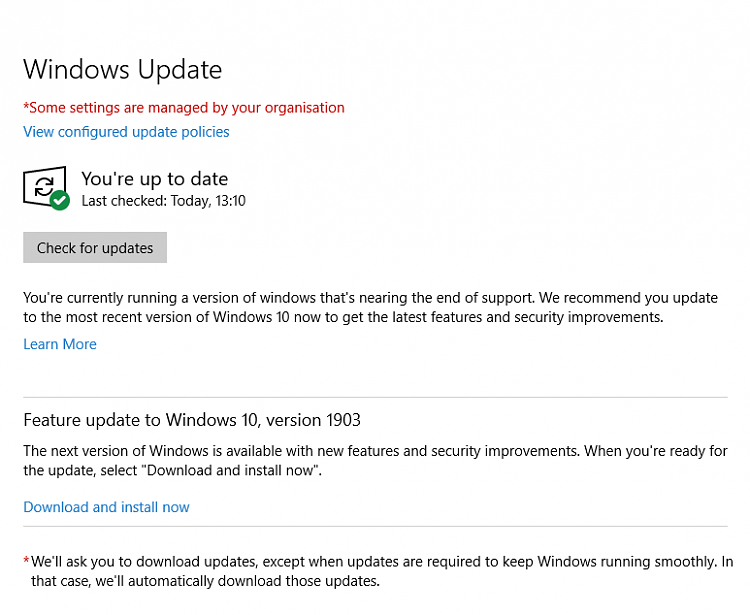
Task: Select the Windows Update page heading
Action: click(122, 70)
